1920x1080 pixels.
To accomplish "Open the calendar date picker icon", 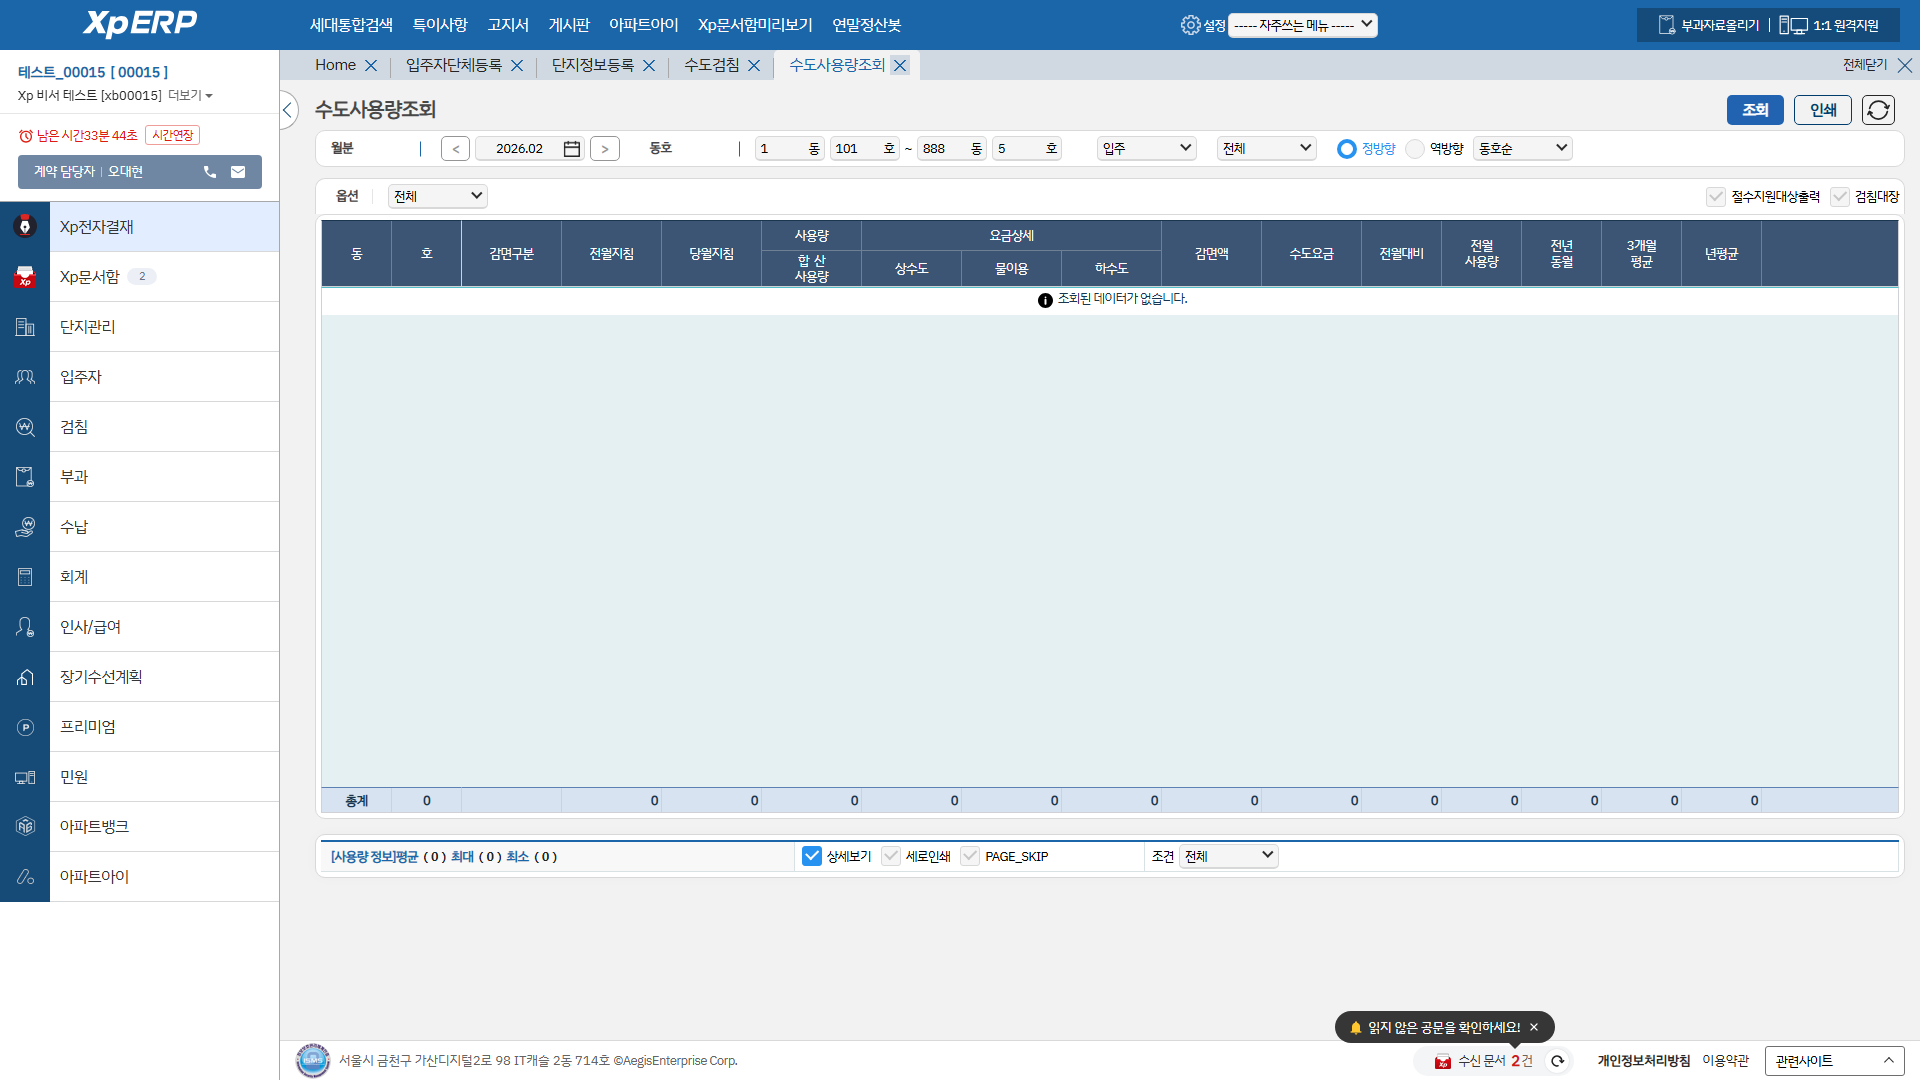I will coord(572,149).
